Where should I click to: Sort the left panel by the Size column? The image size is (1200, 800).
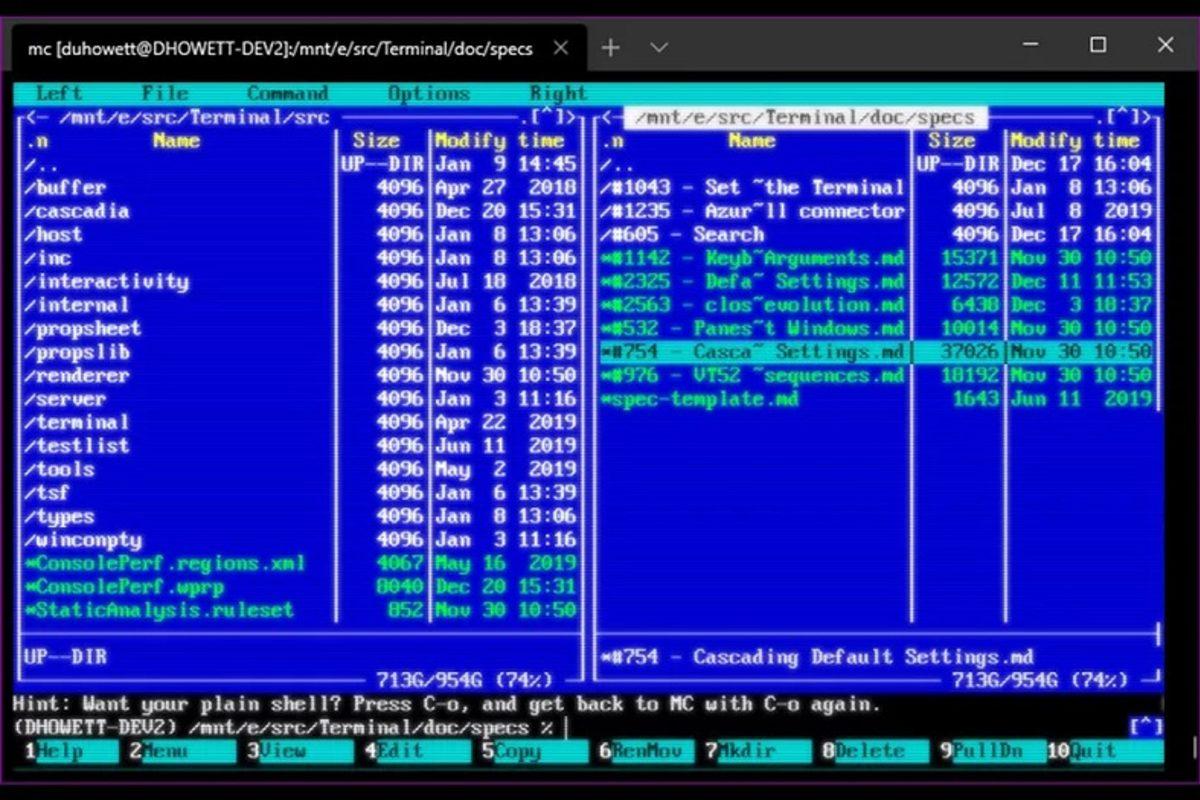point(376,140)
